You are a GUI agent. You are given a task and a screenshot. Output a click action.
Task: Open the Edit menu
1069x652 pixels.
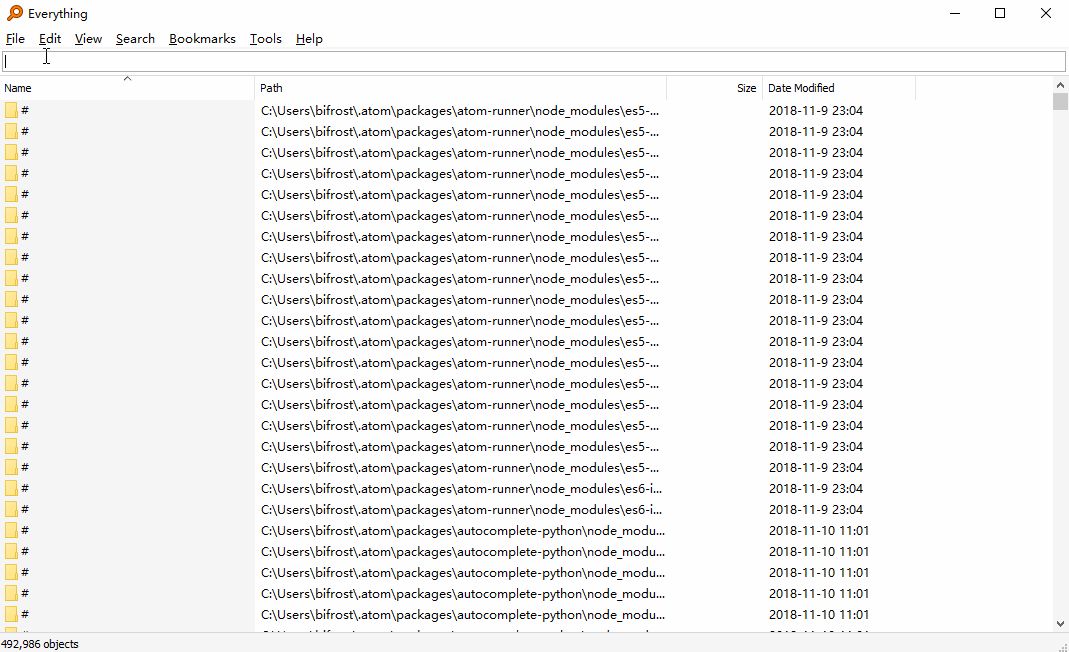[x=50, y=39]
